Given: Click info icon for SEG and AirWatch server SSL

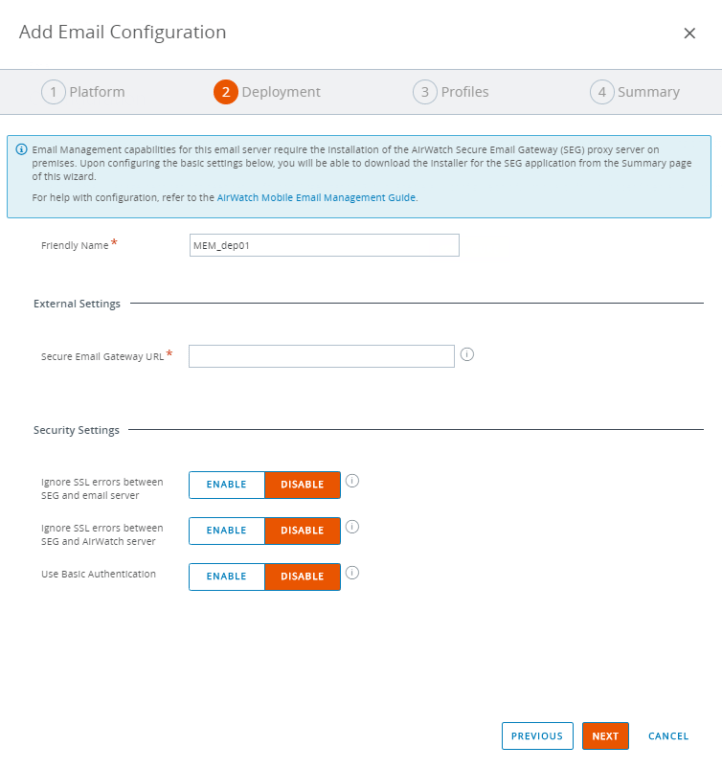Looking at the screenshot, I should pyautogui.click(x=352, y=527).
